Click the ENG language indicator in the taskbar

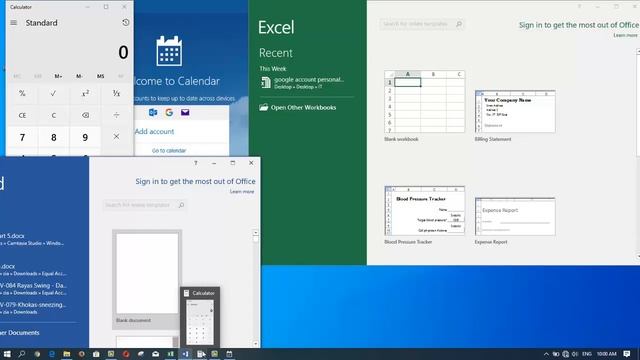587,354
